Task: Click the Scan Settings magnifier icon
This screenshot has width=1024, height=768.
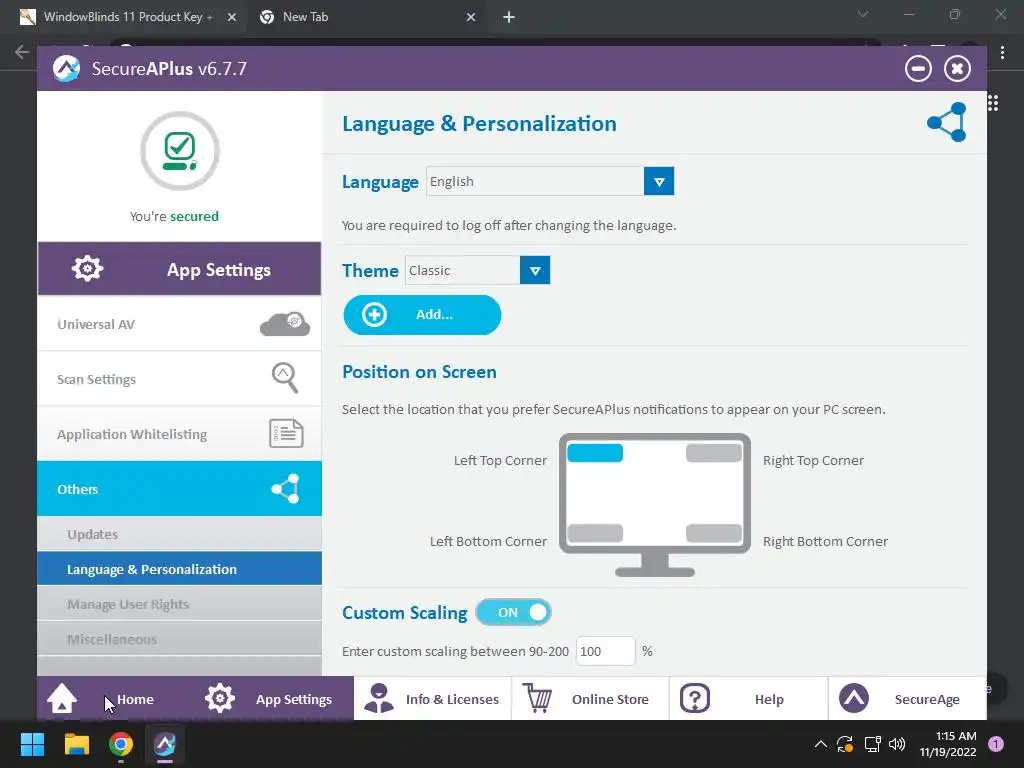Action: pyautogui.click(x=285, y=378)
